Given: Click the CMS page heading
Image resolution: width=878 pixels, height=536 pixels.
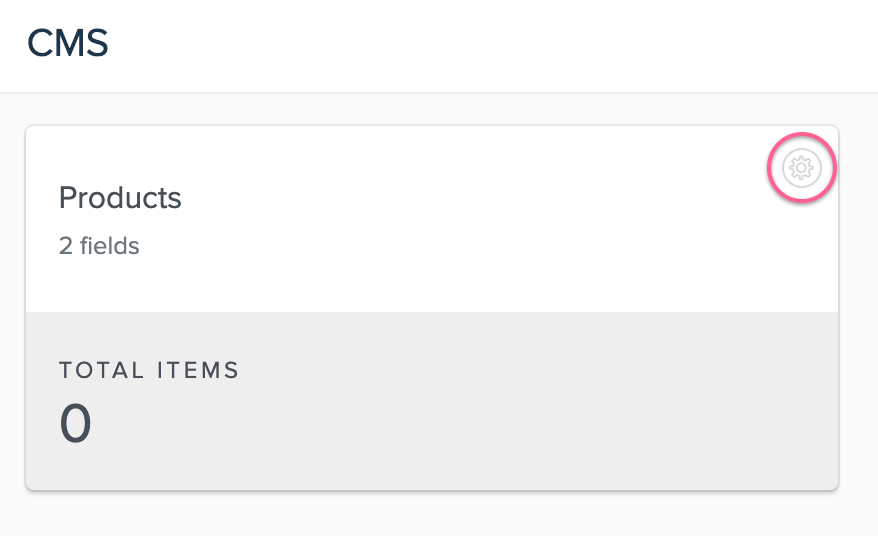Looking at the screenshot, I should click(68, 43).
